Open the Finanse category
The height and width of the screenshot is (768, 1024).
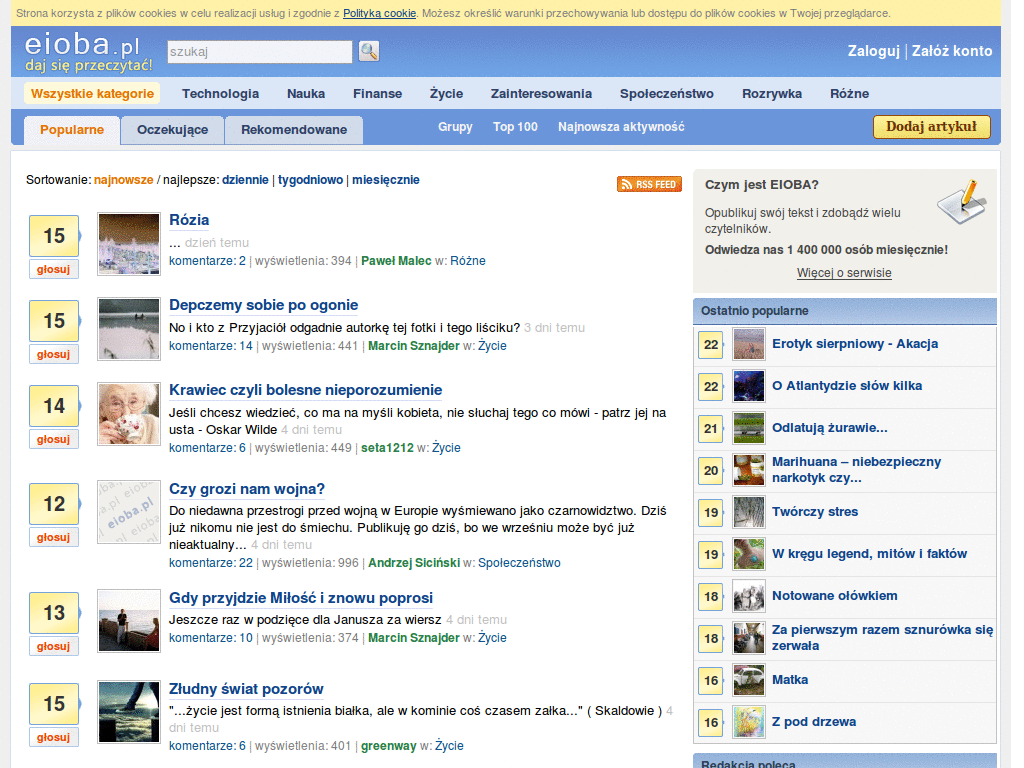pos(377,93)
